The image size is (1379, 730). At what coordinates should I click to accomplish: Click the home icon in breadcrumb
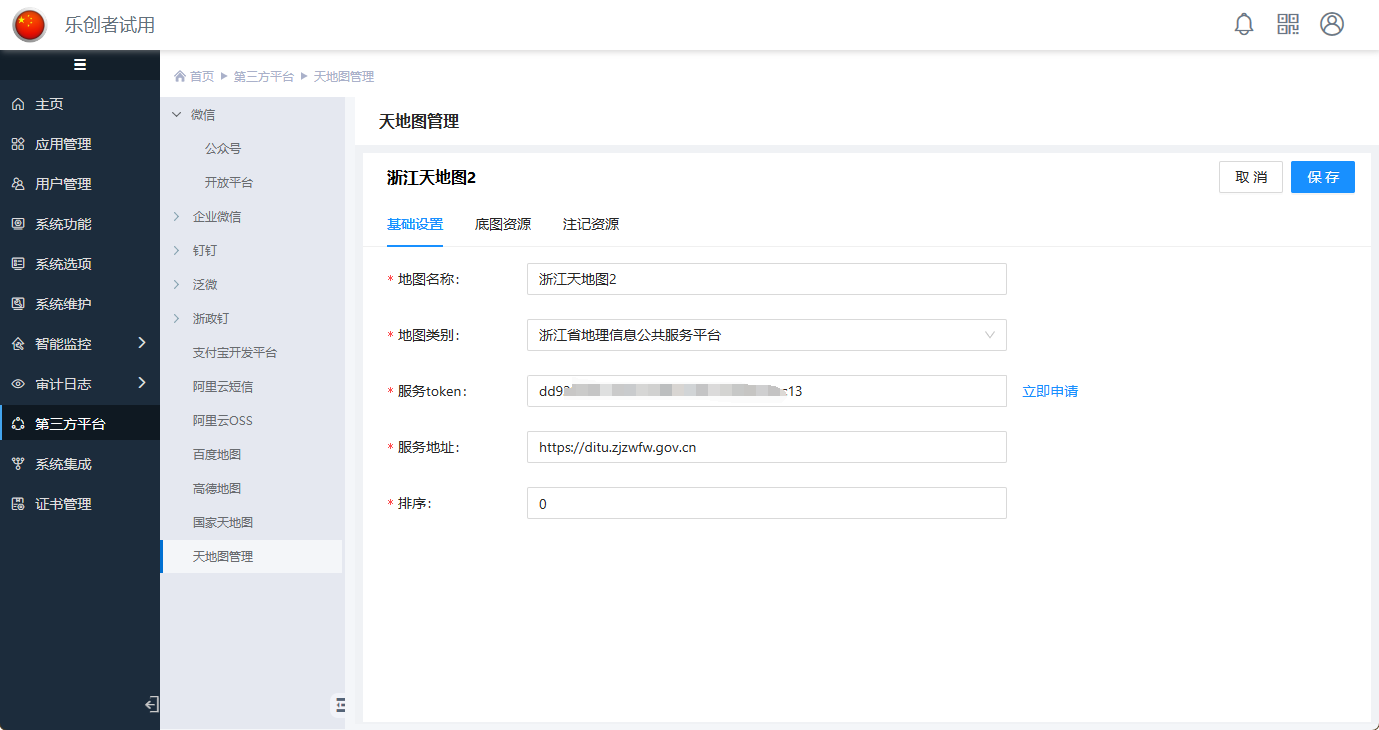click(180, 77)
